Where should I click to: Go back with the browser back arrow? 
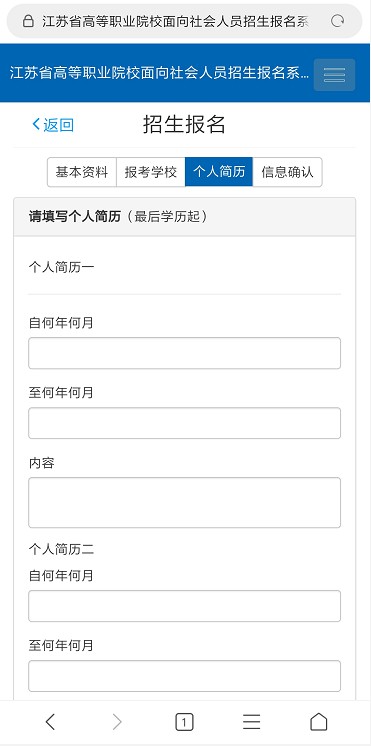tap(50, 722)
